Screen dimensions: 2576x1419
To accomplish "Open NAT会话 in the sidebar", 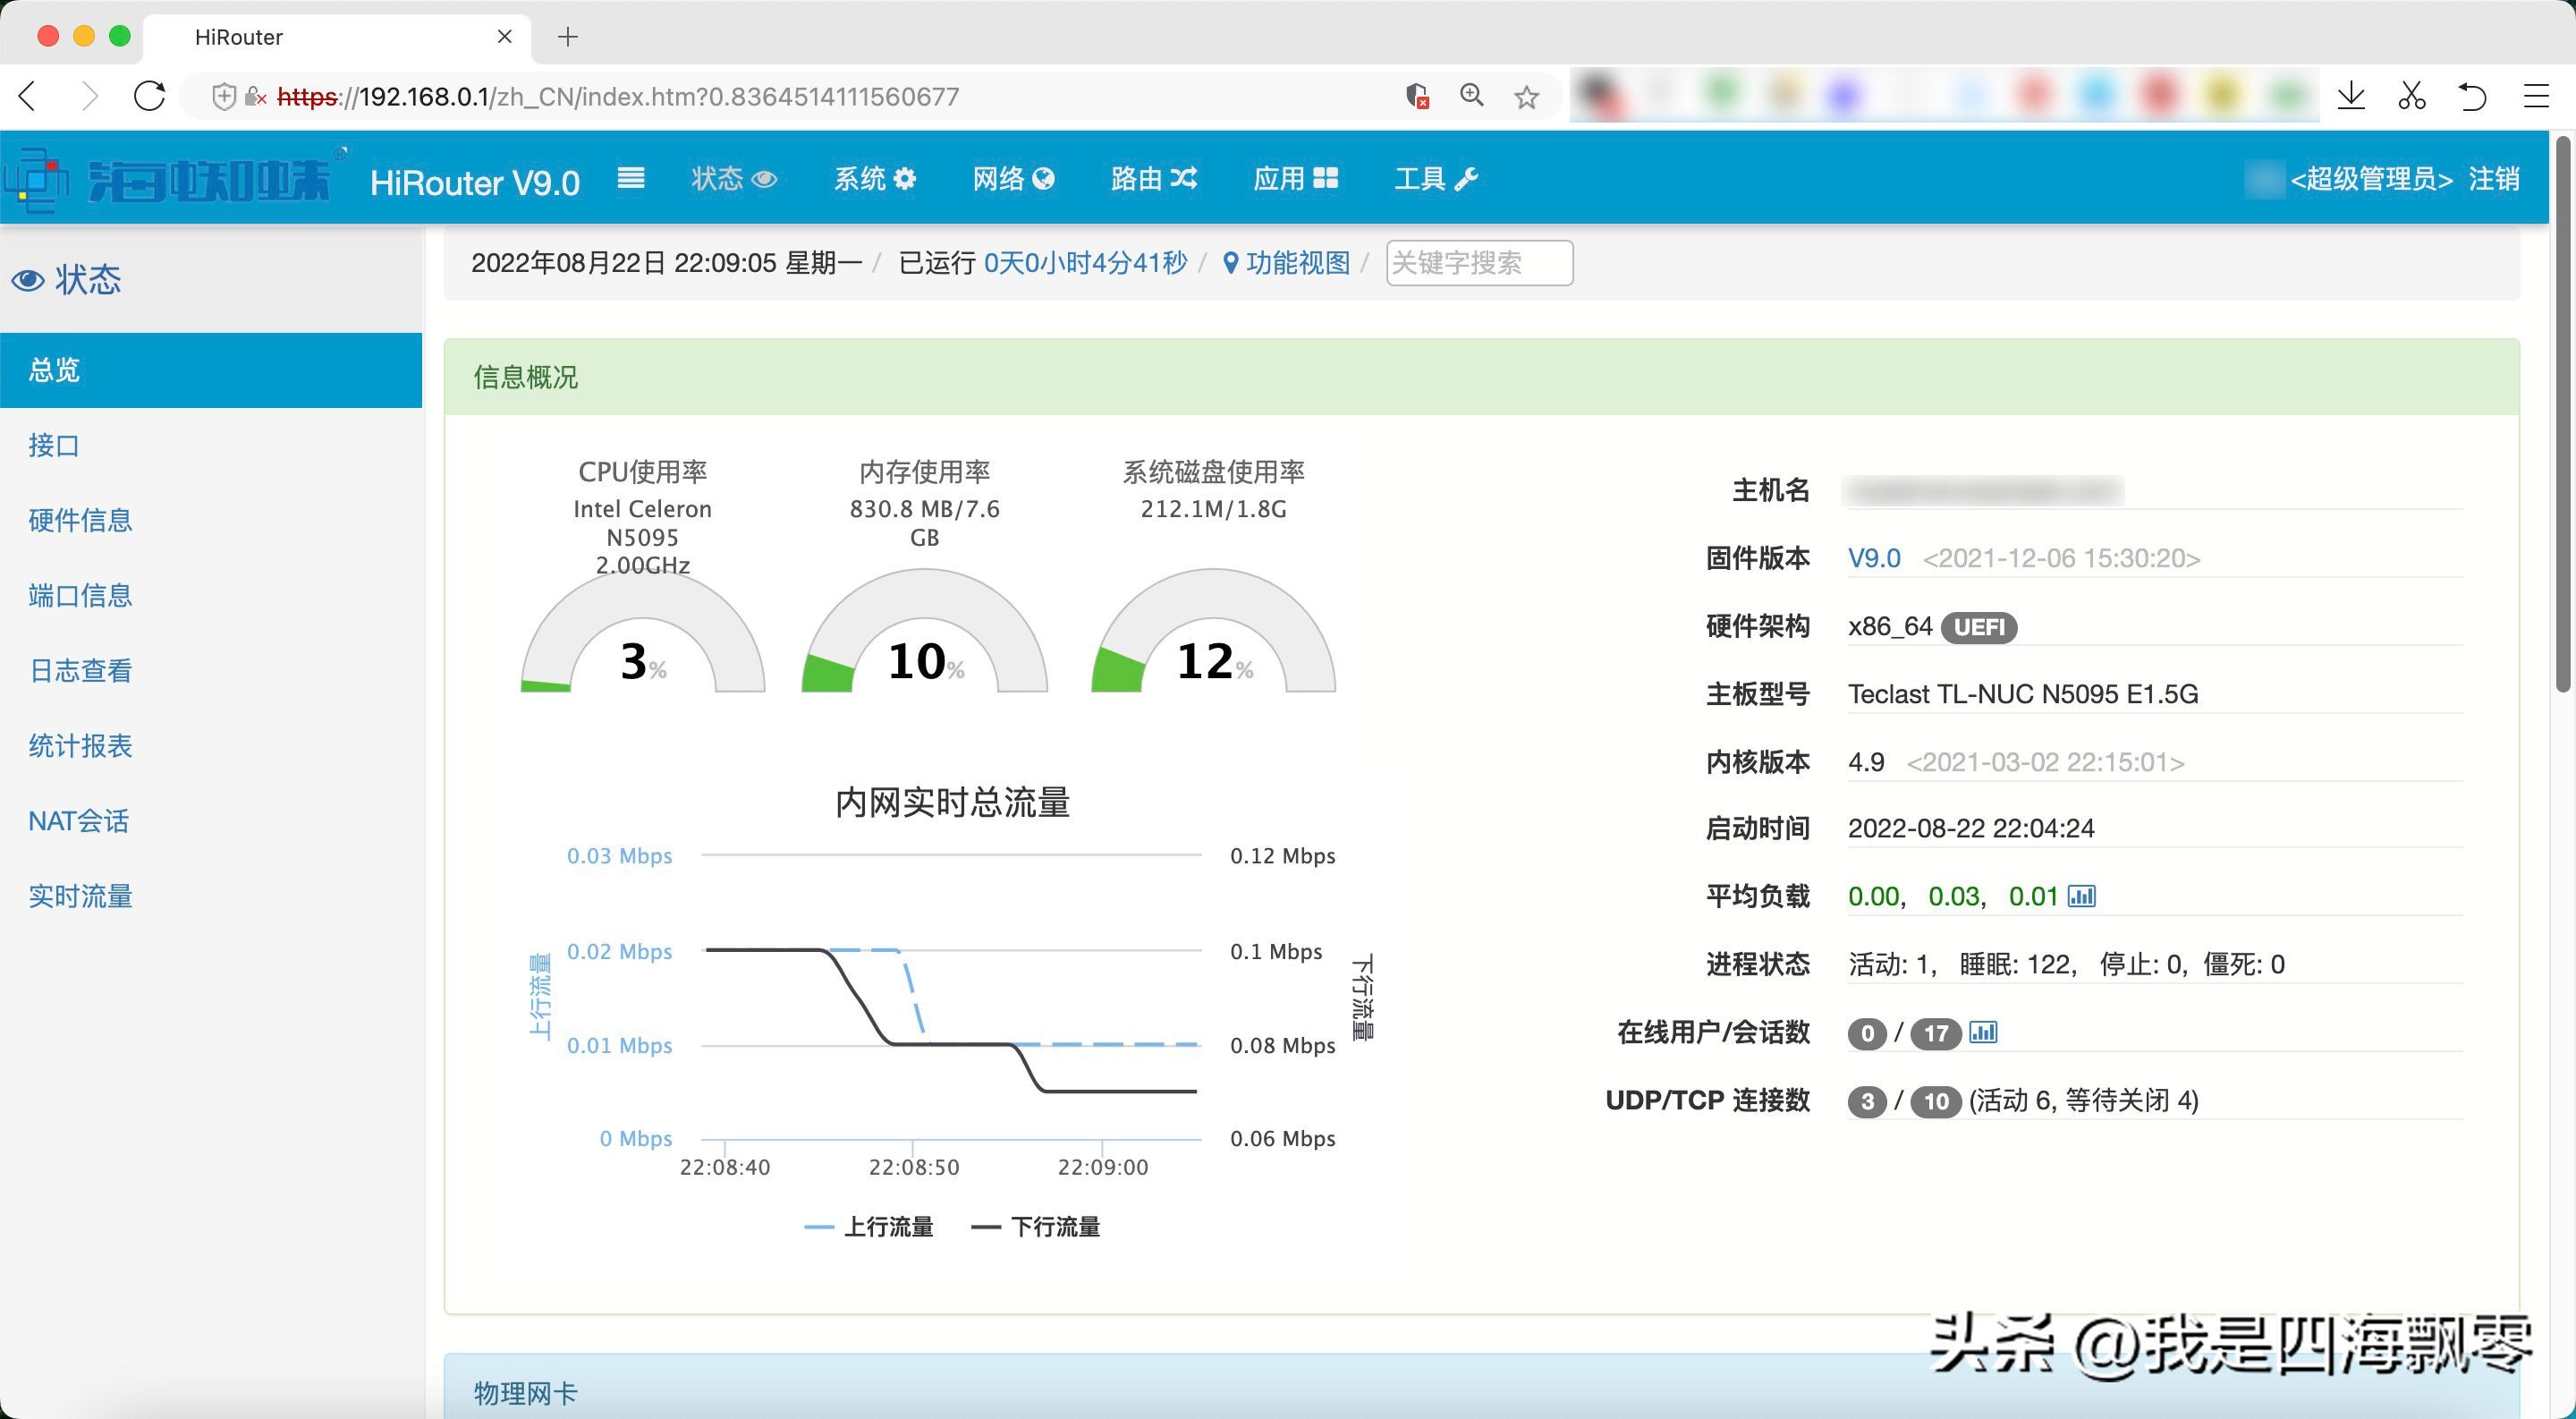I will (x=79, y=821).
